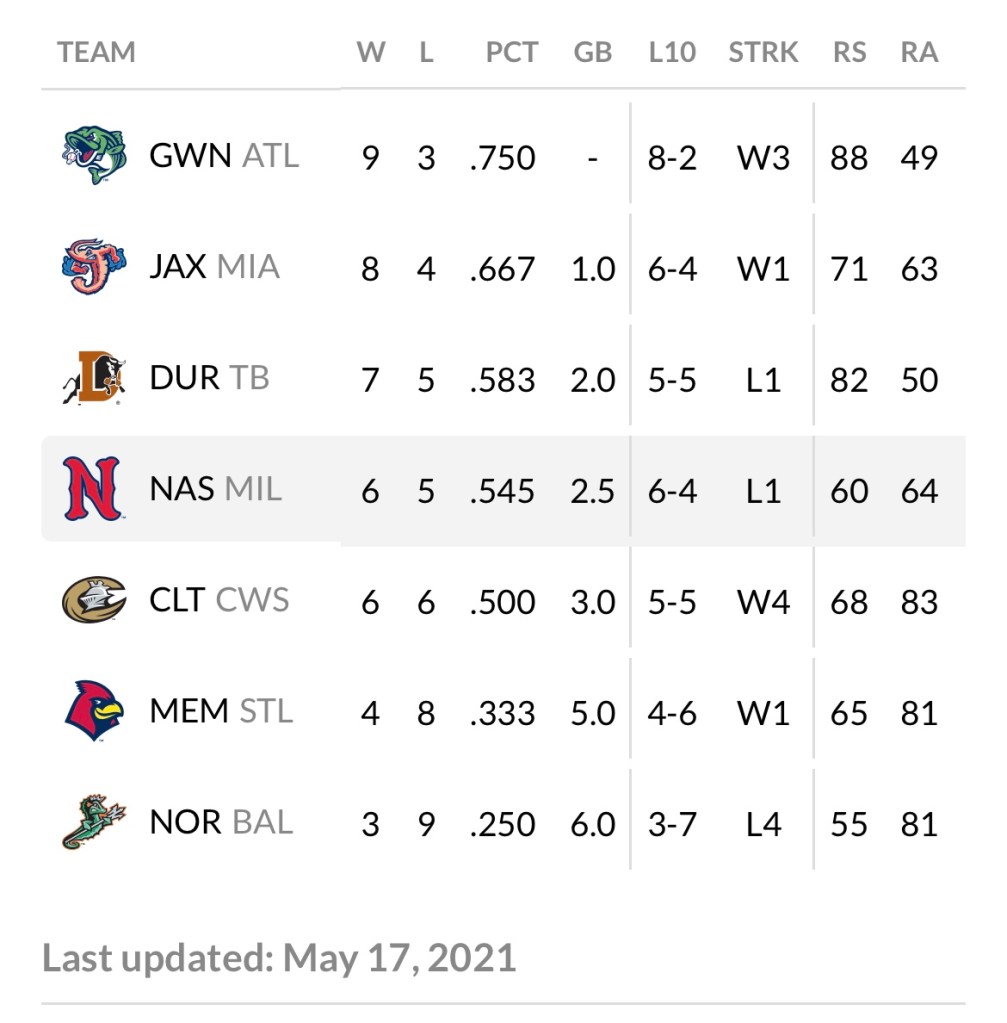The width and height of the screenshot is (1007, 1023).
Task: Sort by RS column header
Action: [849, 52]
